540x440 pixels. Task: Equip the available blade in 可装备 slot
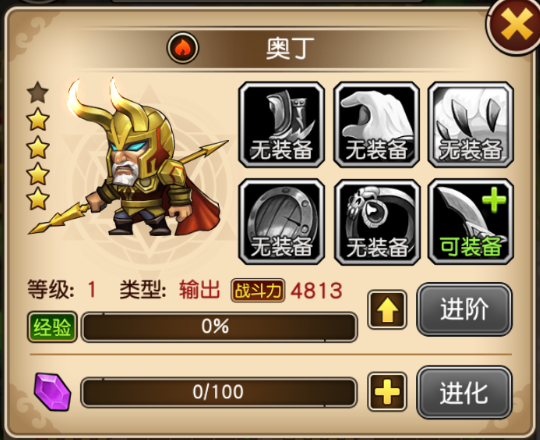470,222
